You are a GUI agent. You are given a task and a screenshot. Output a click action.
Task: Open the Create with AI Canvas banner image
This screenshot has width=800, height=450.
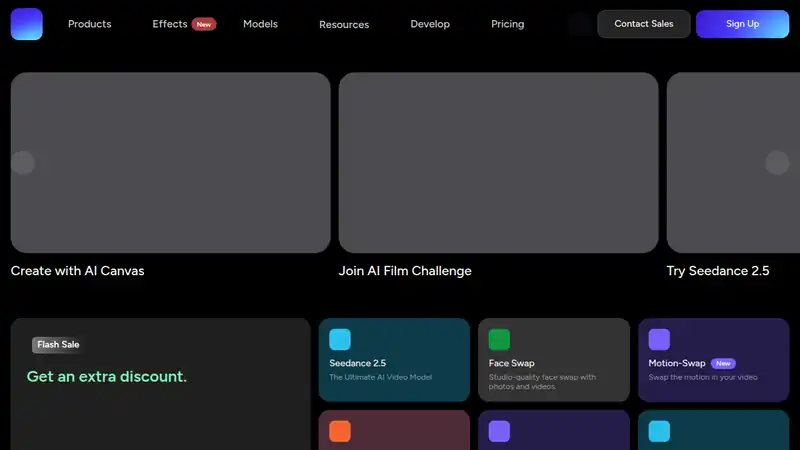[170, 162]
